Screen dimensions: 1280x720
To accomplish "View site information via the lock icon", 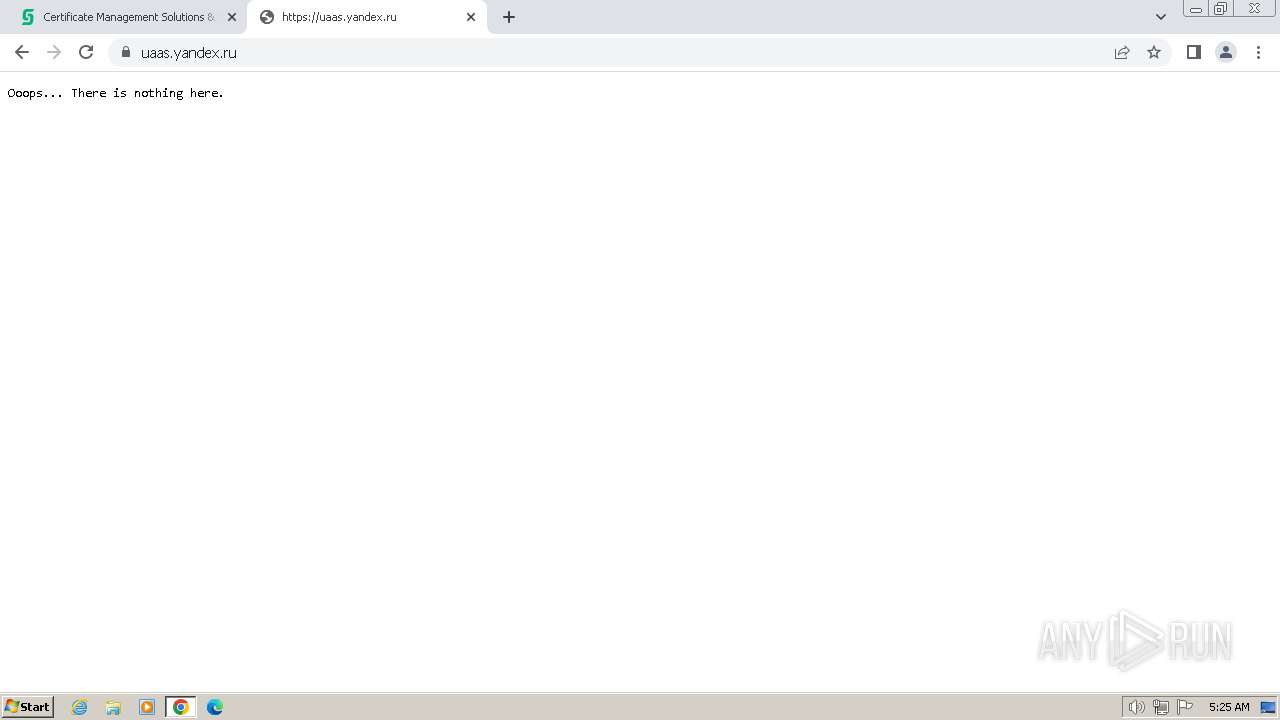I will (126, 52).
